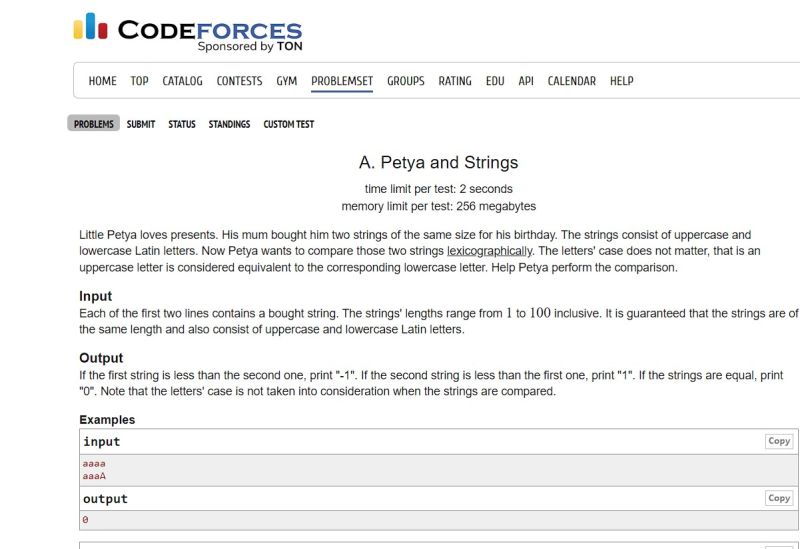
Task: Open the CUSTOM TEST tab
Action: tap(289, 124)
